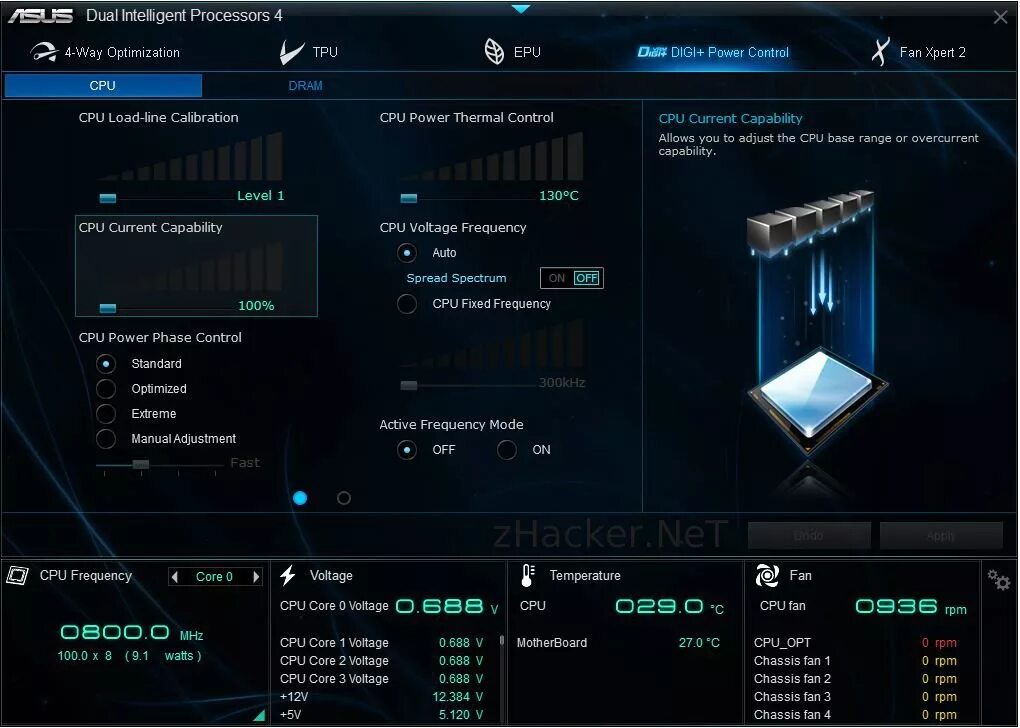Click the Chassis fan 1 row

(x=855, y=660)
